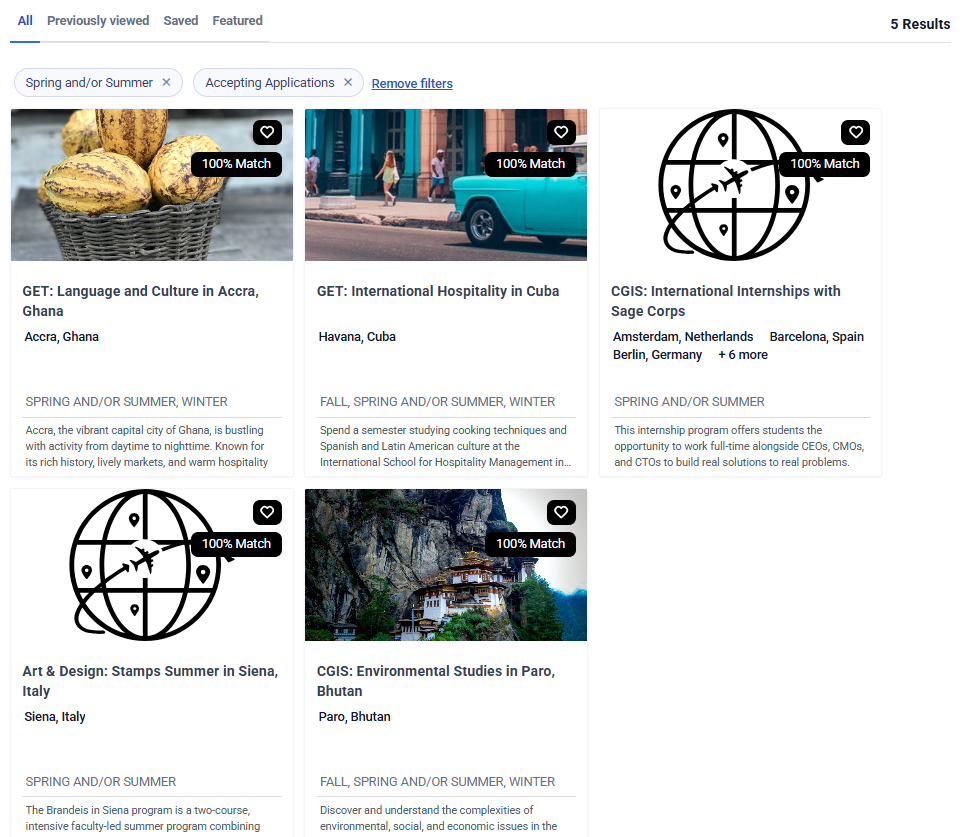Click the turquoise vintage car Havana image
This screenshot has width=970, height=837.
point(420,200)
